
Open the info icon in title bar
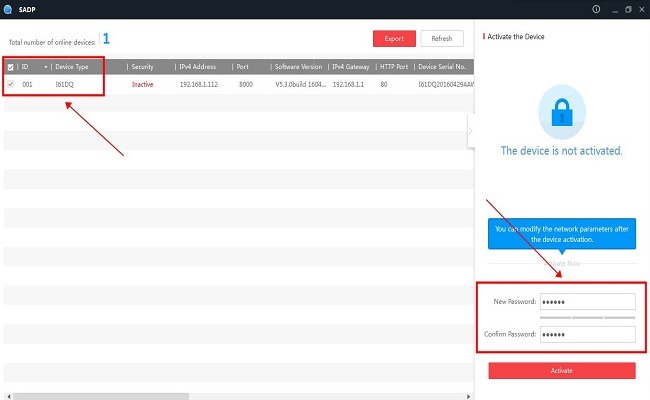[596, 9]
